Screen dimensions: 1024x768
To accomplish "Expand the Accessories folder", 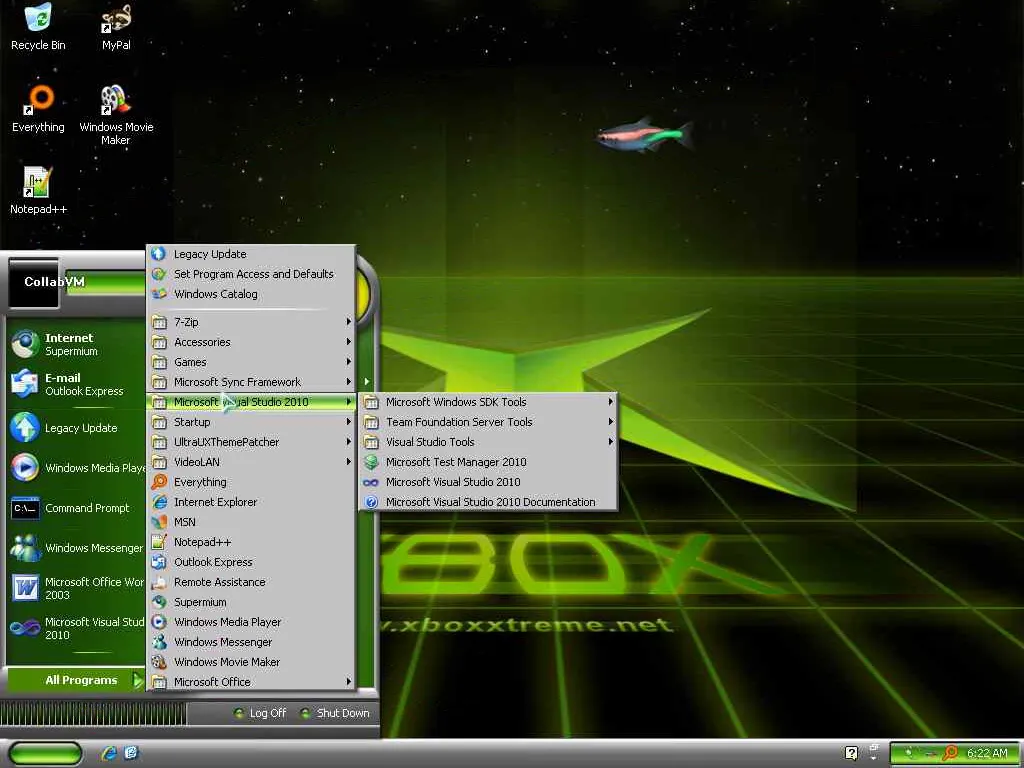I will coord(251,342).
